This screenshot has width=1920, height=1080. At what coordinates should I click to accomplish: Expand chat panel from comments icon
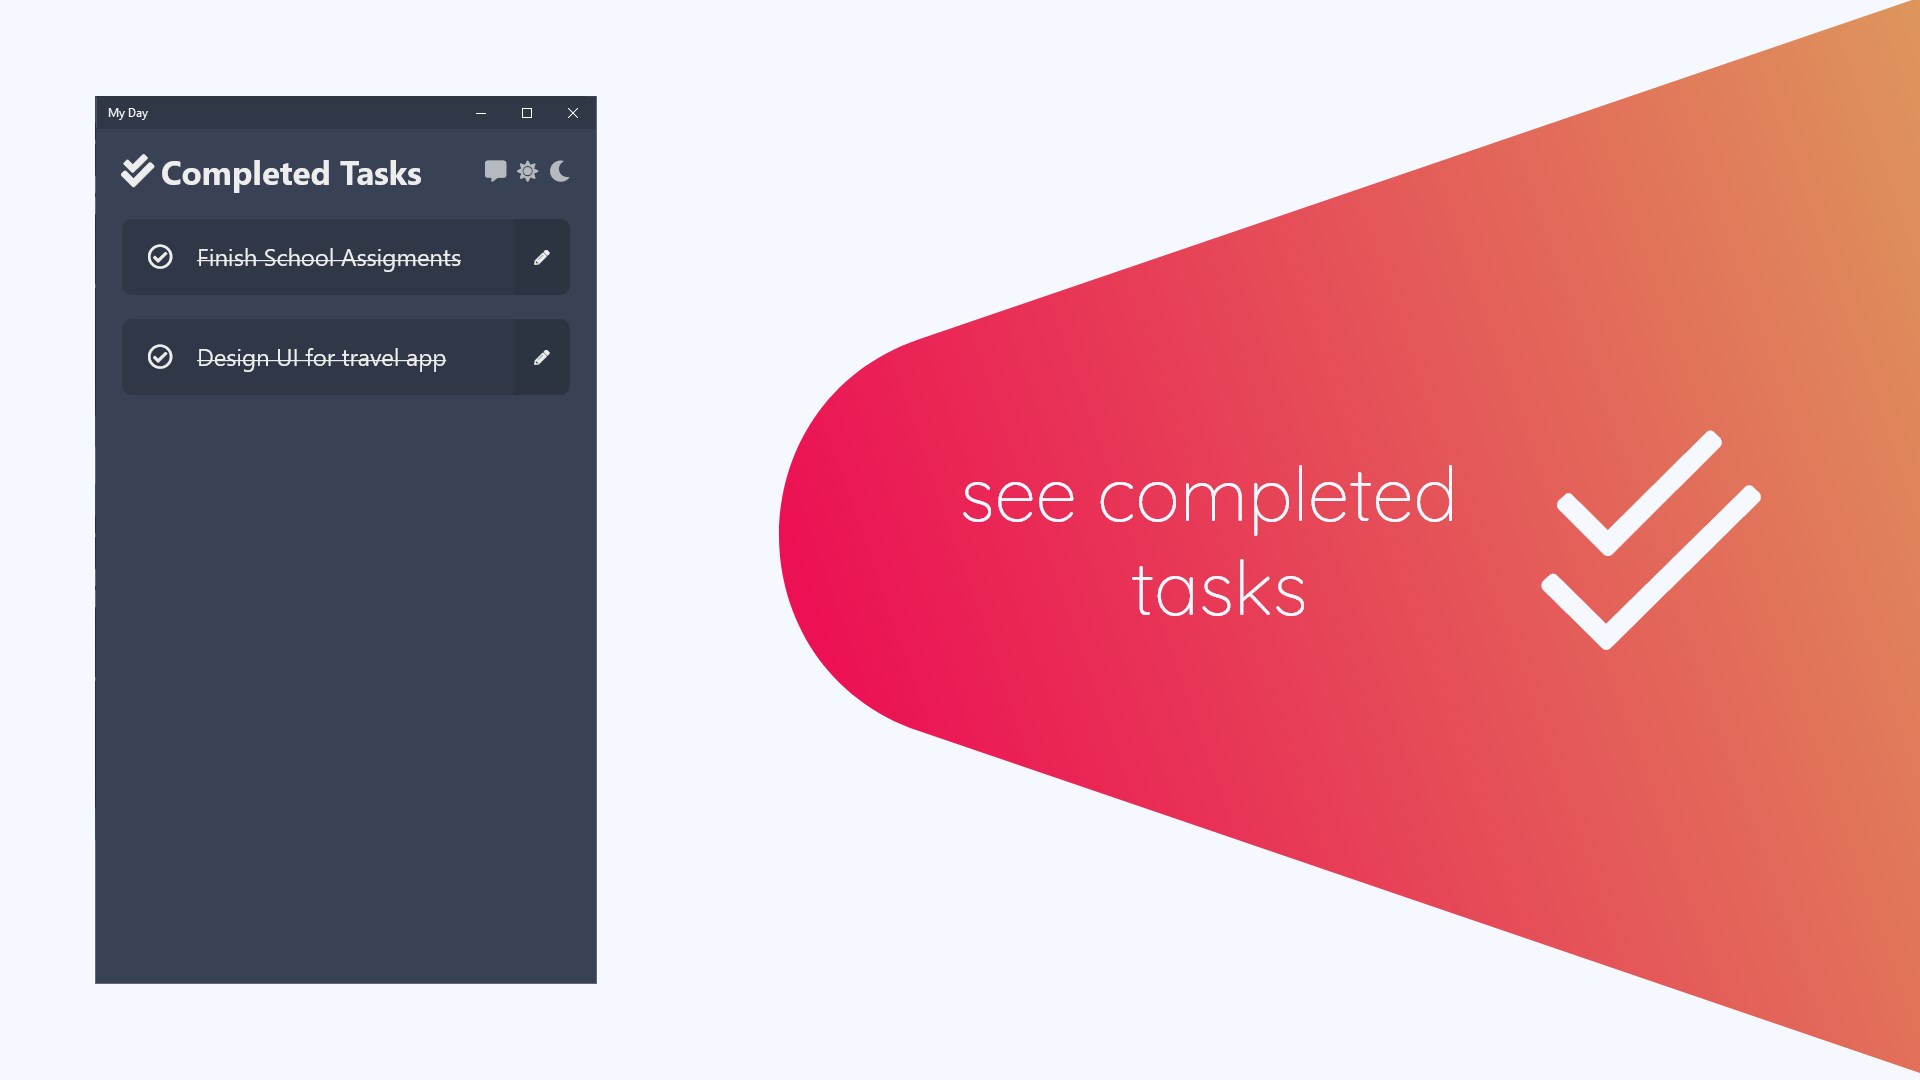click(496, 171)
